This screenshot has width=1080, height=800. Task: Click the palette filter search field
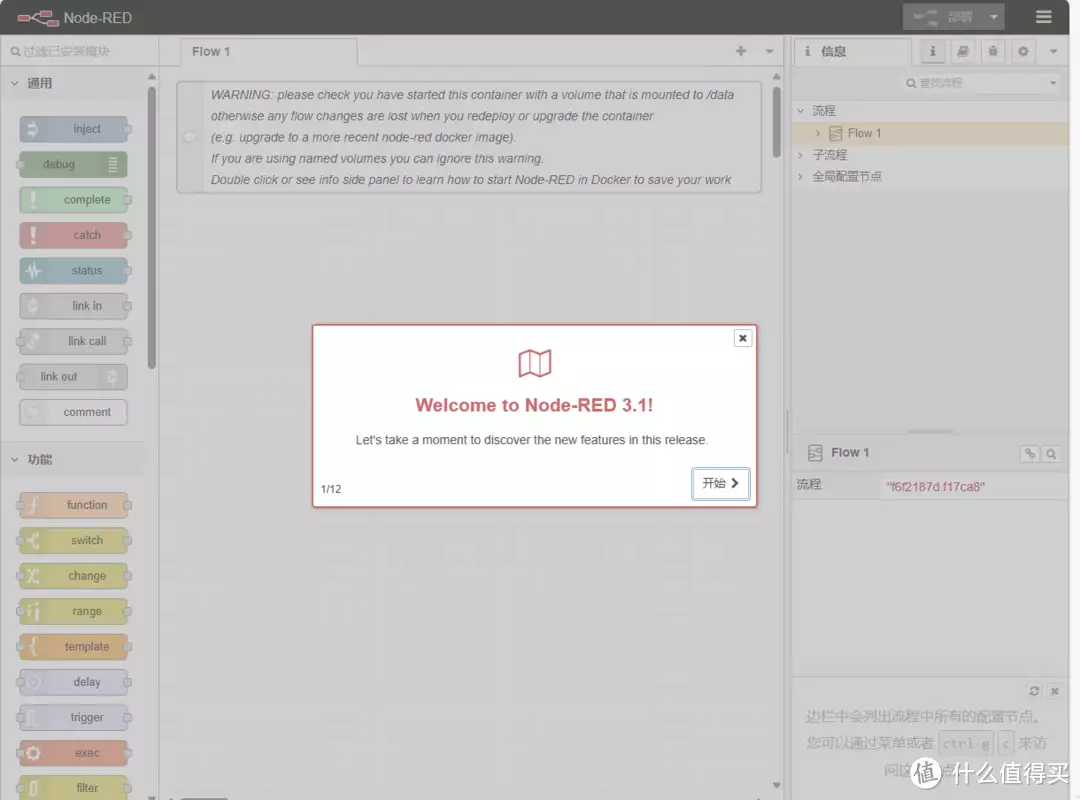[79, 52]
